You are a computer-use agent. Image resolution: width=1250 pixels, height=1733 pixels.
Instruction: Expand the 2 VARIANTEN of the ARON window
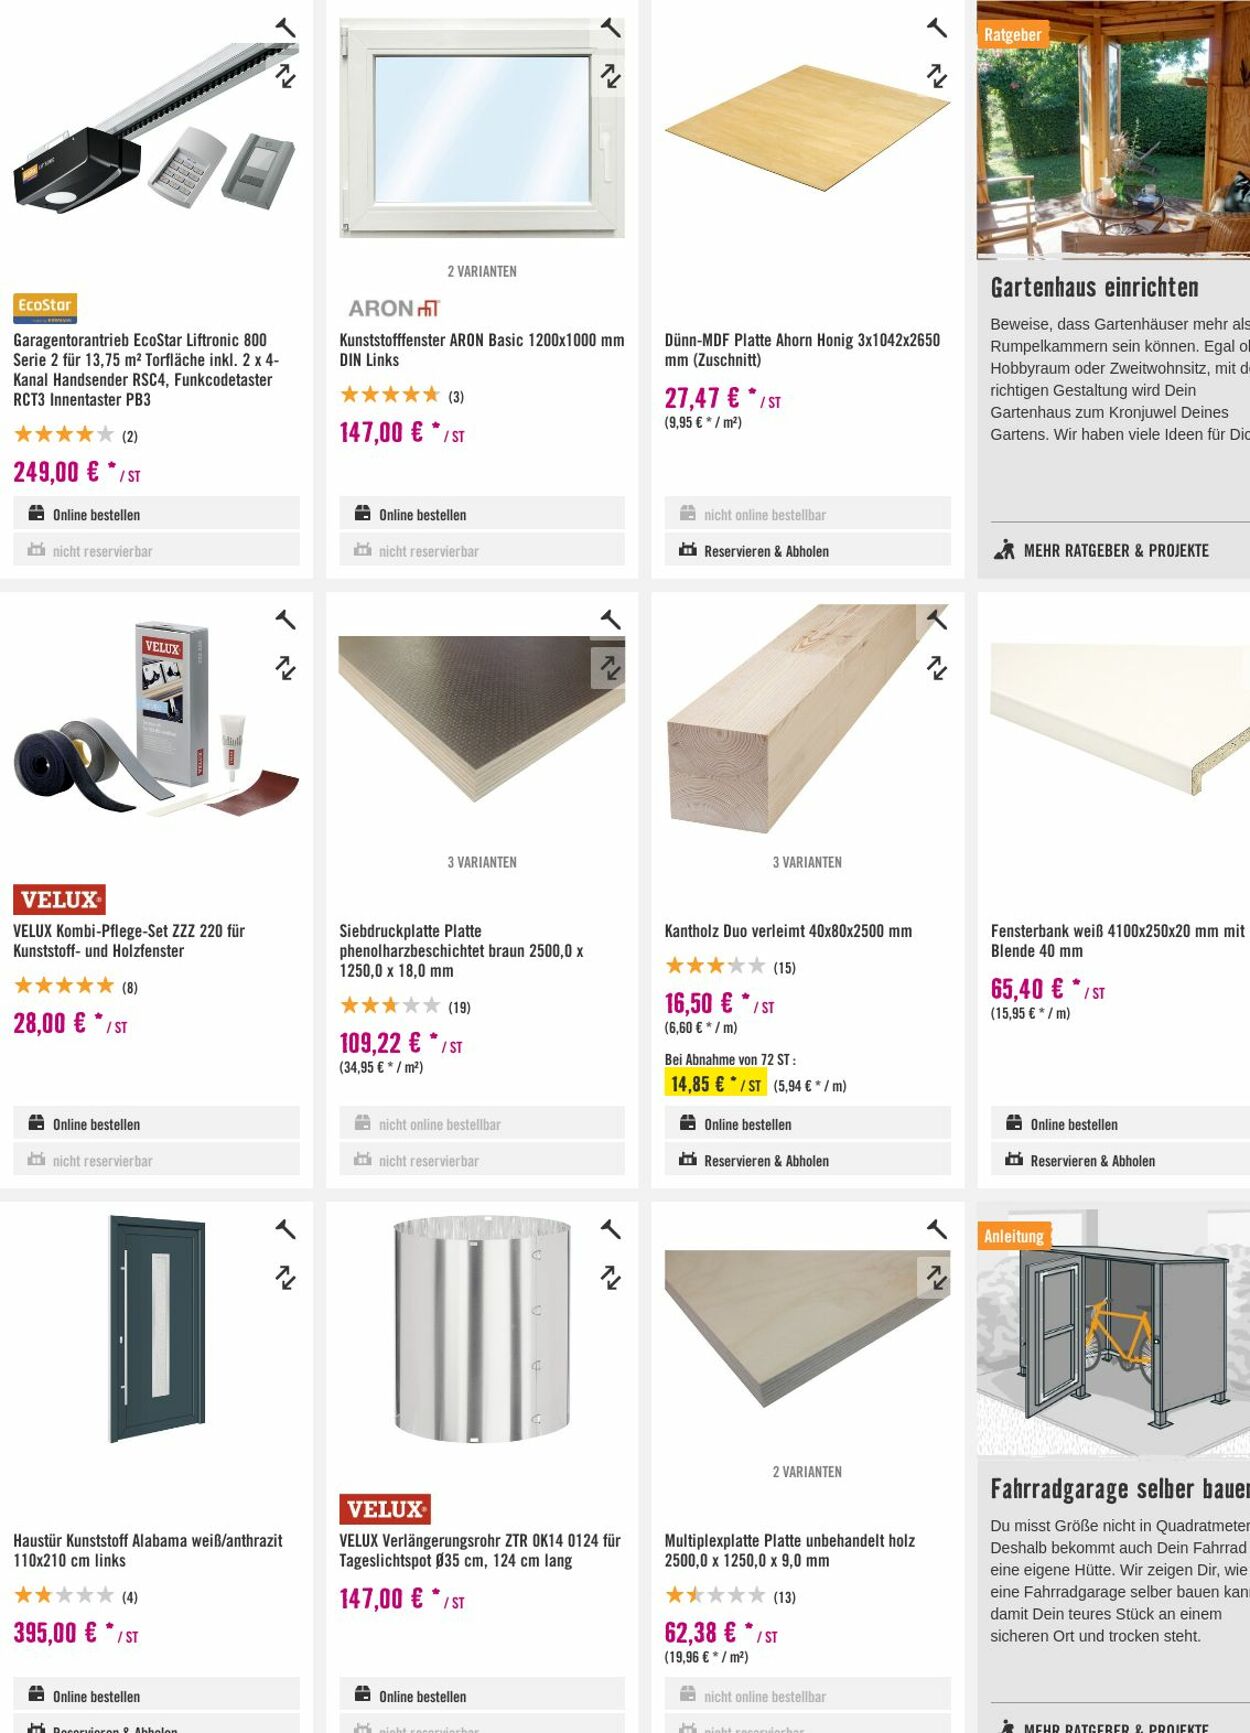(483, 270)
